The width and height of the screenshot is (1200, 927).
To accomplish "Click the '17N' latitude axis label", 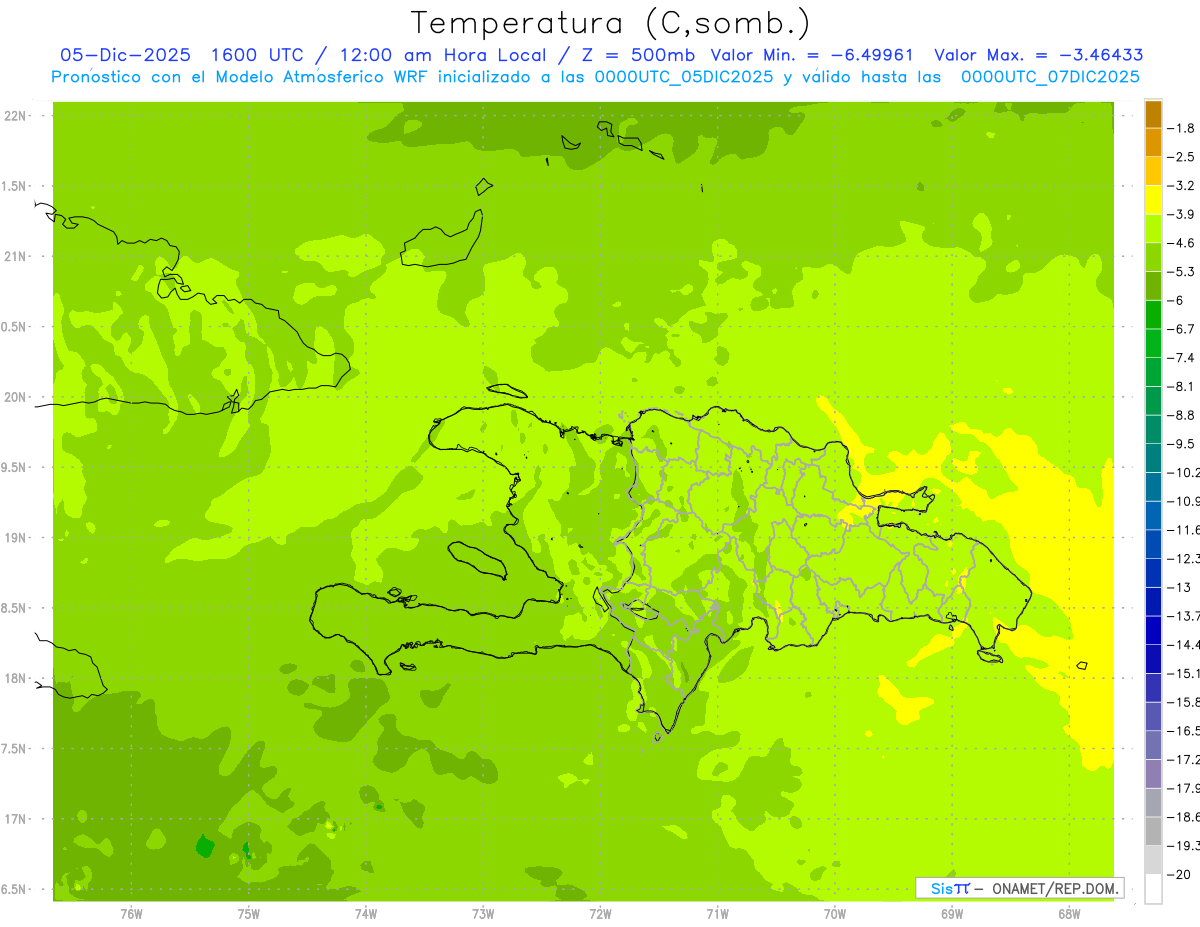I will click(x=15, y=819).
